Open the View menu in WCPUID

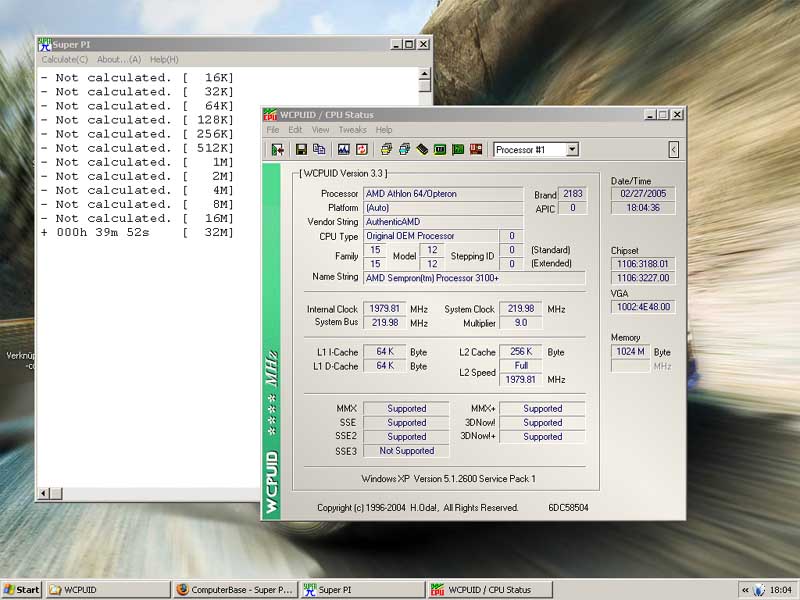(320, 130)
